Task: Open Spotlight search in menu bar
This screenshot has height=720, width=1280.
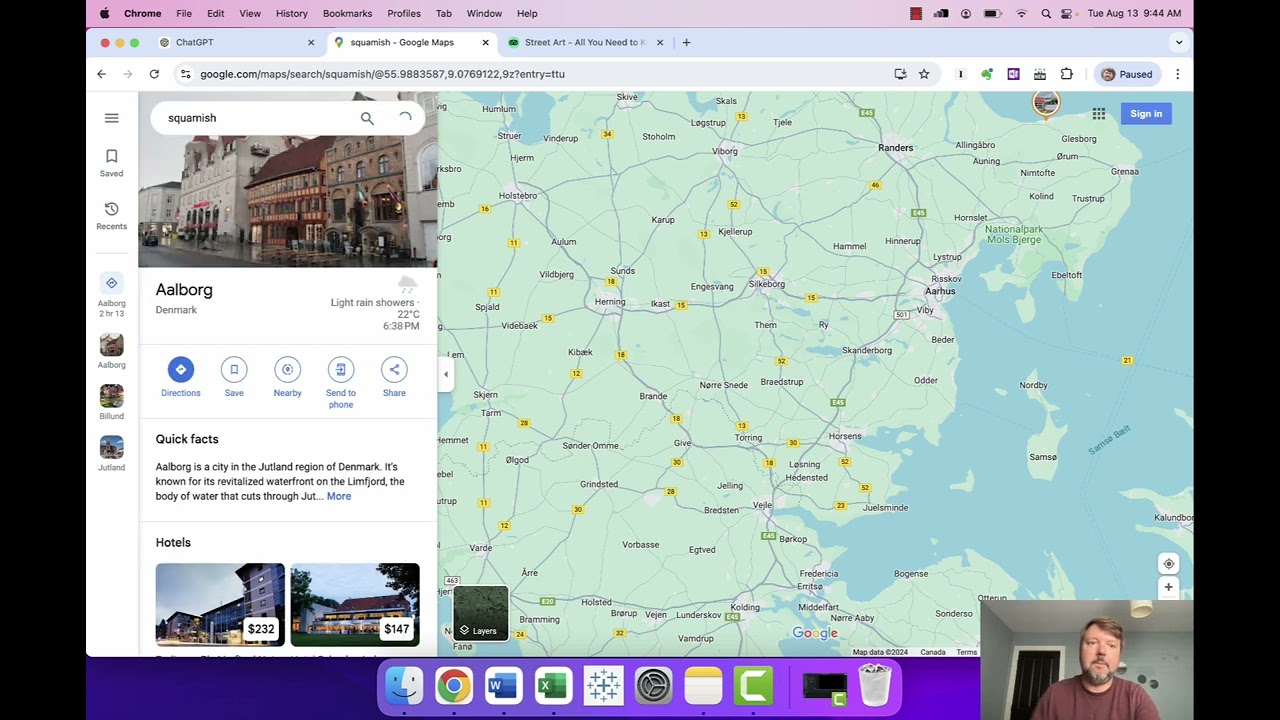Action: click(x=1046, y=13)
